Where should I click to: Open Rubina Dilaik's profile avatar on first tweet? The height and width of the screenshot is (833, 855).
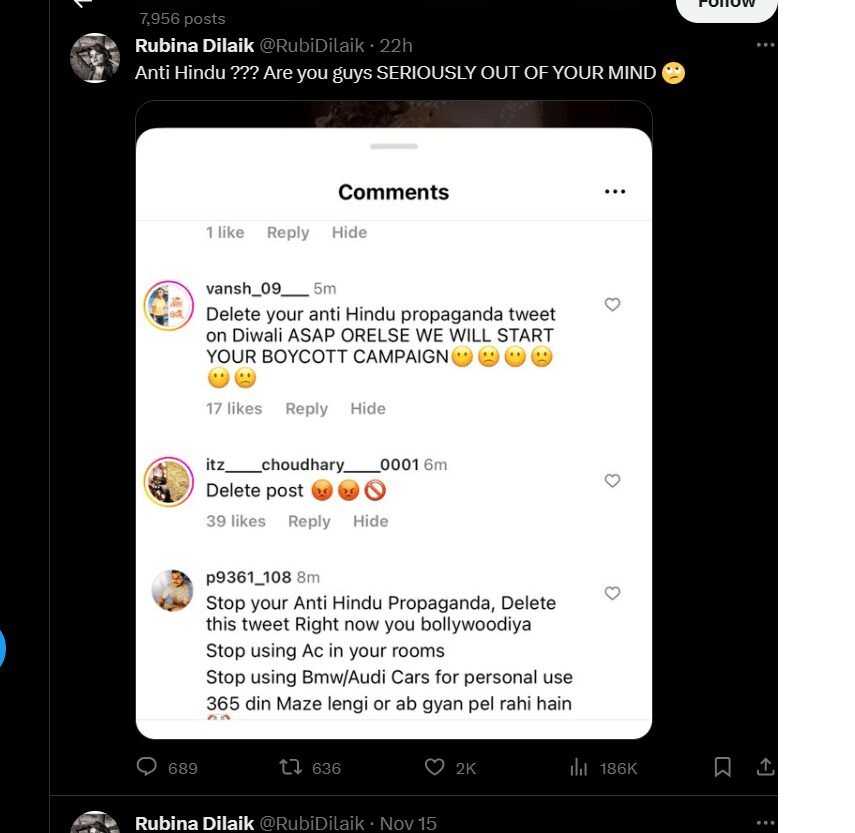pyautogui.click(x=95, y=58)
